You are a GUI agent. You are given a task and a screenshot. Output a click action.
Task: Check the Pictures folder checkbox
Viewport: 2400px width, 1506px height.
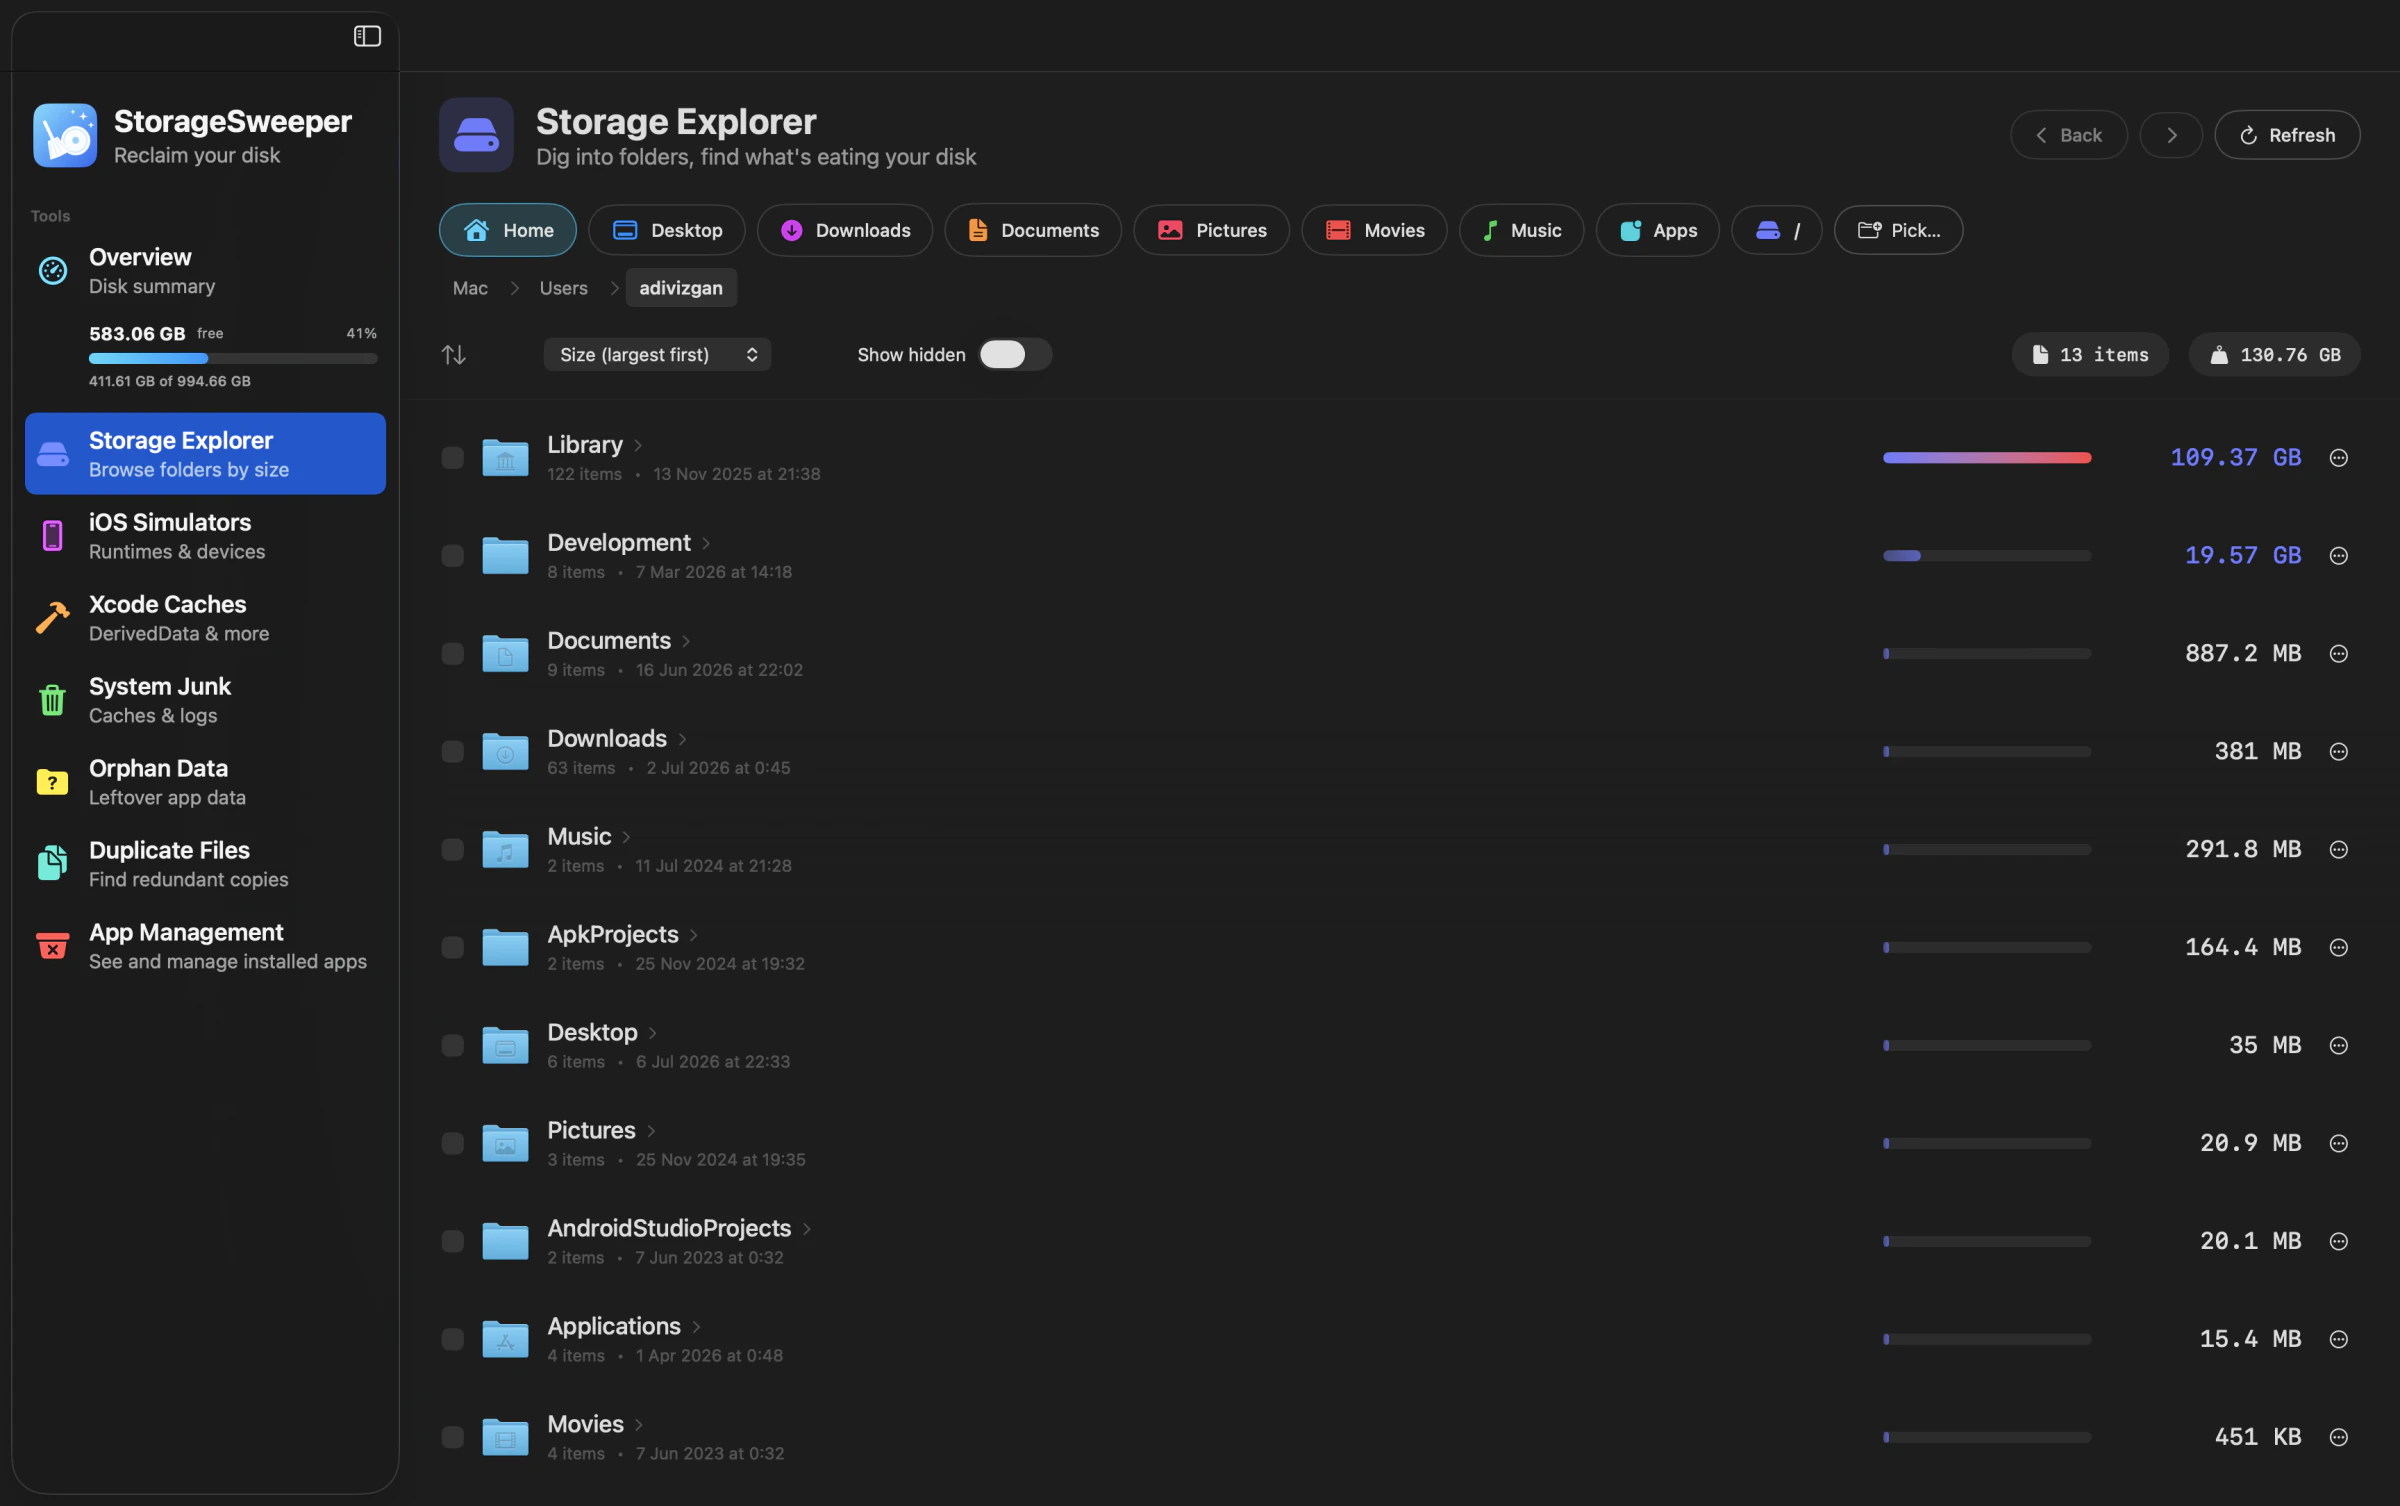pos(453,1144)
